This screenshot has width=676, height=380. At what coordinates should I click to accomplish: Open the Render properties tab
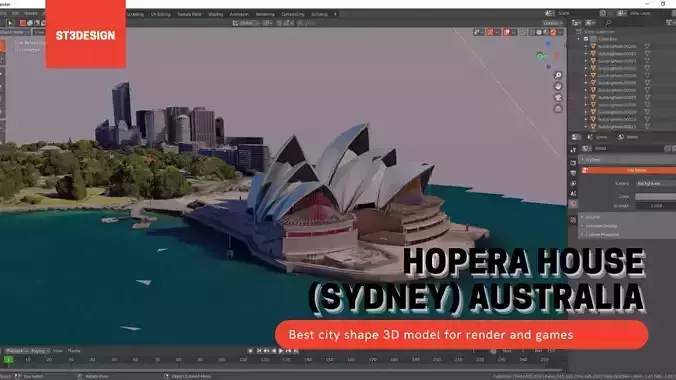pyautogui.click(x=573, y=163)
